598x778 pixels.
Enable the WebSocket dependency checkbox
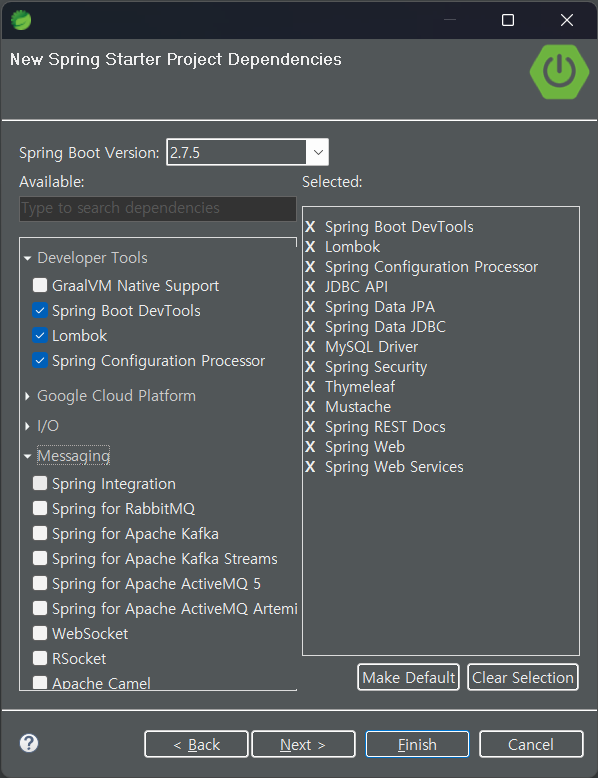(x=40, y=633)
